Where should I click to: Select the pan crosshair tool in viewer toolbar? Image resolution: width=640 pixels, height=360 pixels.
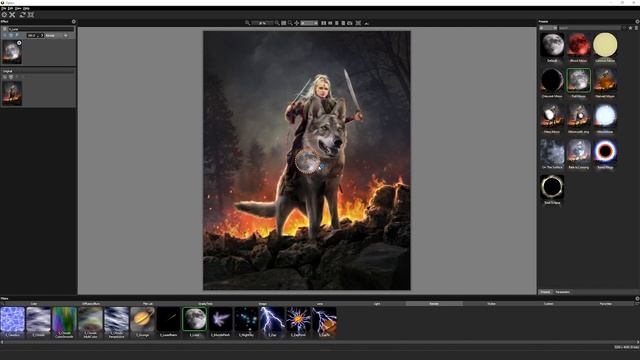point(297,23)
